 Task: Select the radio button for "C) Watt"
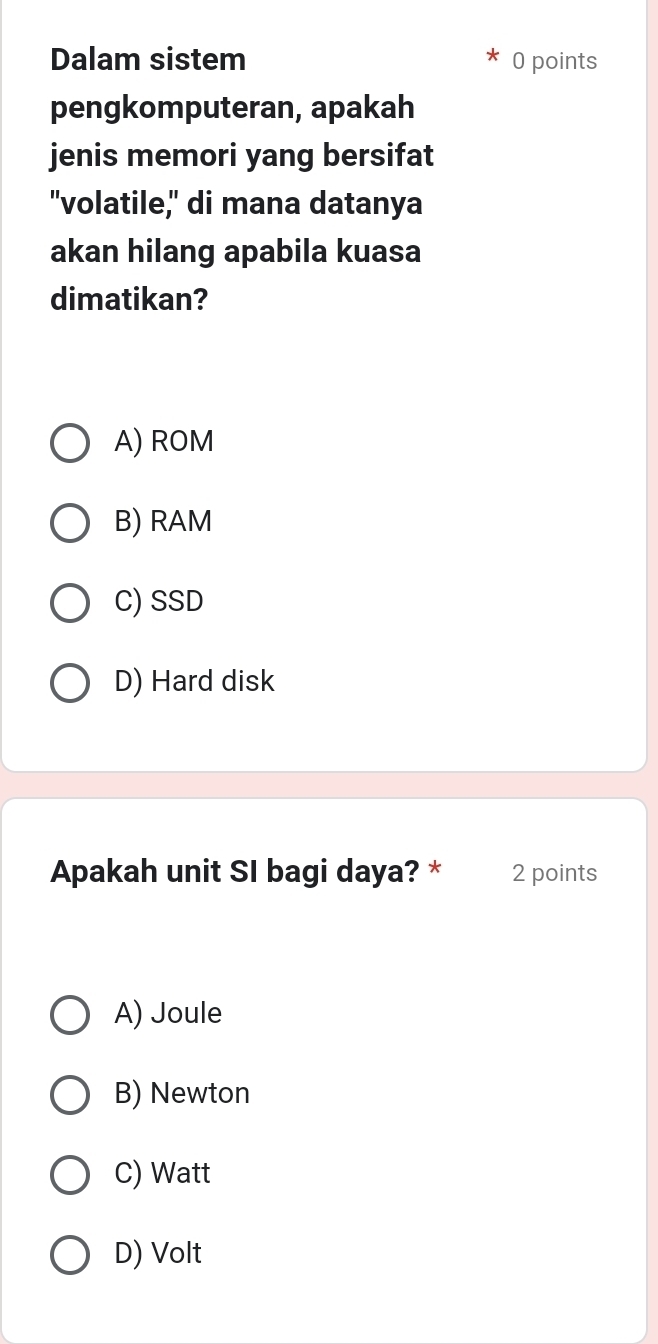(x=69, y=1175)
